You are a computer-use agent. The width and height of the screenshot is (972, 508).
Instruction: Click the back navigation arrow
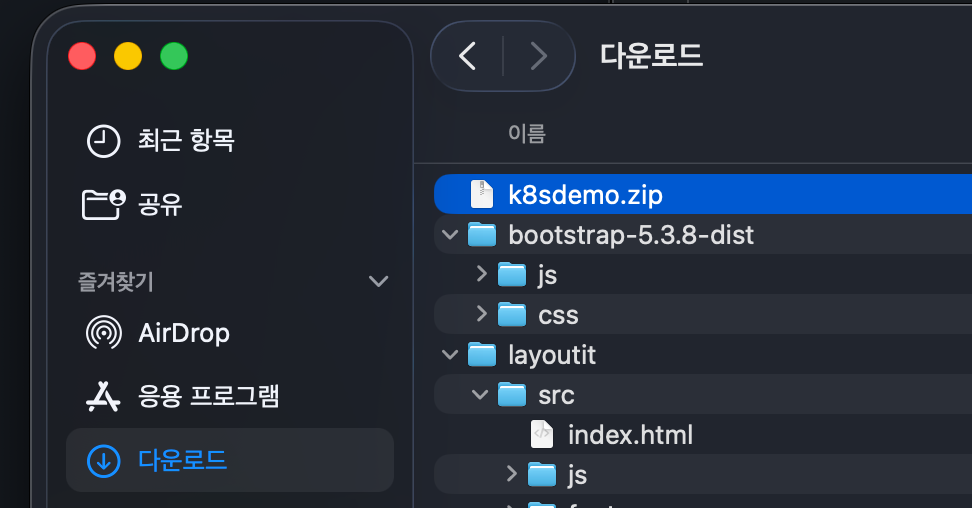pyautogui.click(x=467, y=56)
